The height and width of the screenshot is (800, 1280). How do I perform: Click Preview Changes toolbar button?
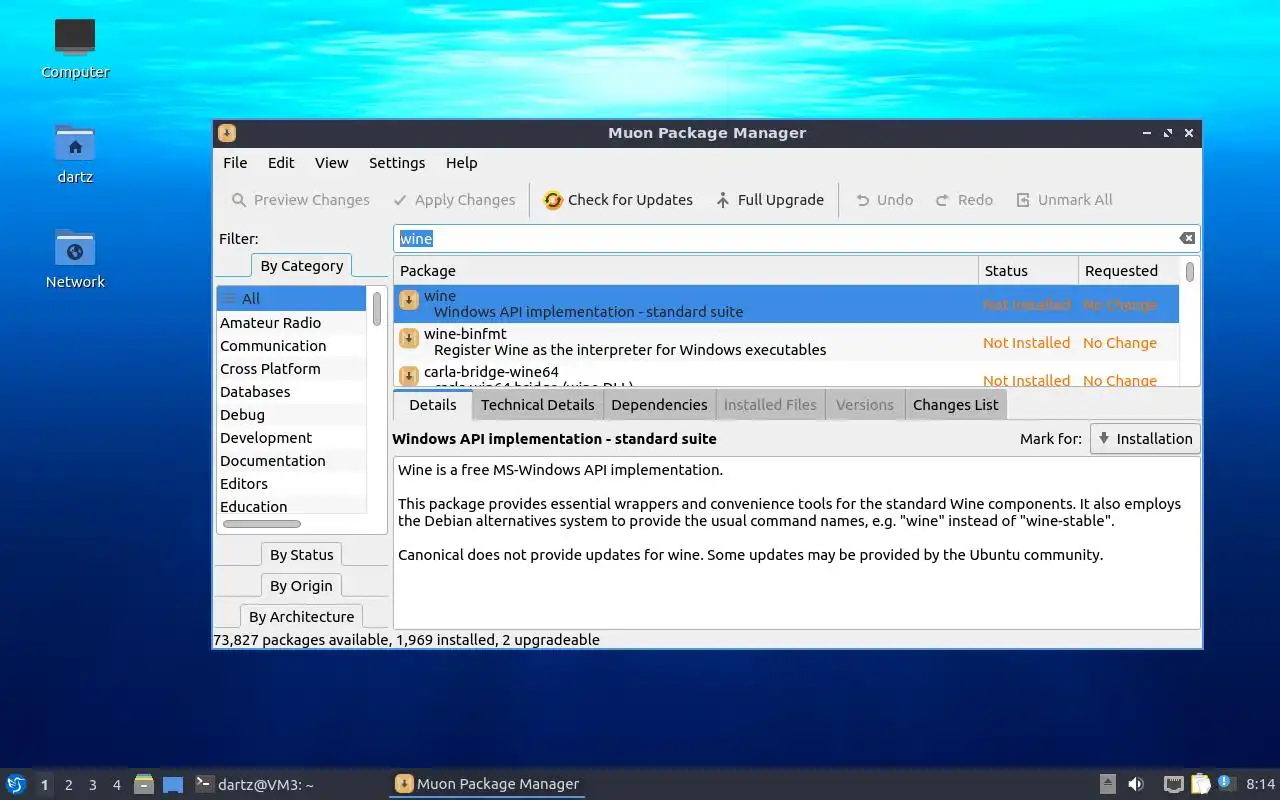(300, 200)
